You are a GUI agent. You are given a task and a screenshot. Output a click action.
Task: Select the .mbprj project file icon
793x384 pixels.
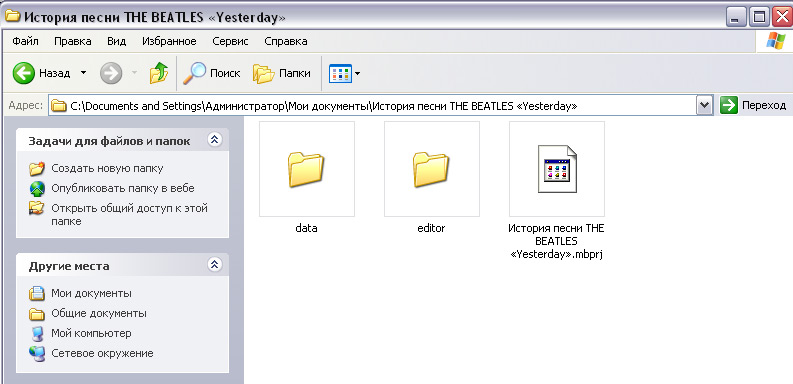557,169
